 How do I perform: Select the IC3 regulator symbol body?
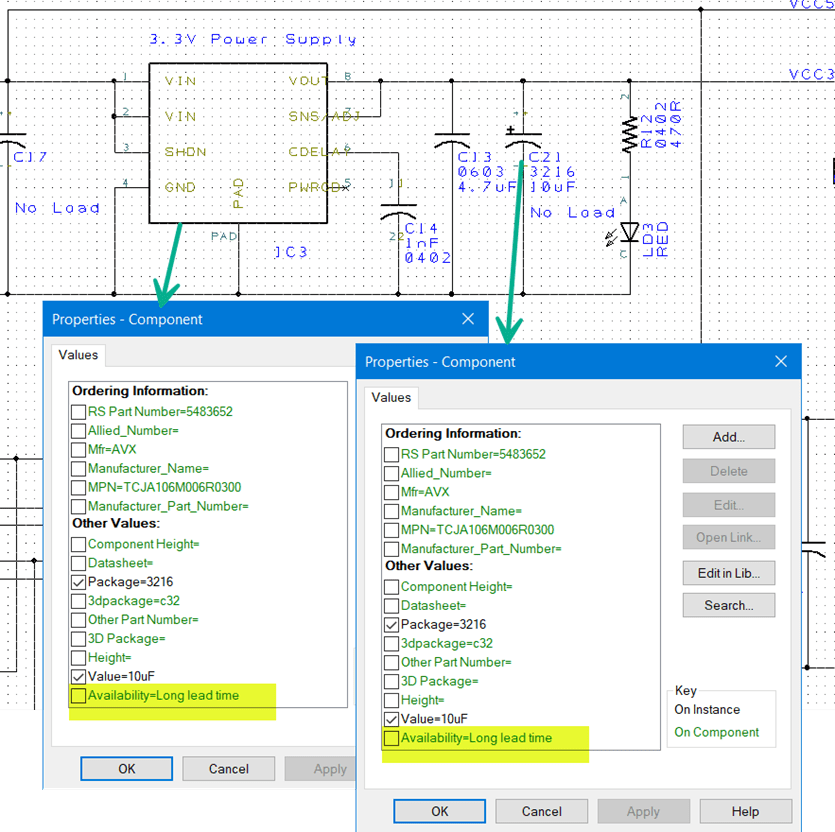pos(238,143)
